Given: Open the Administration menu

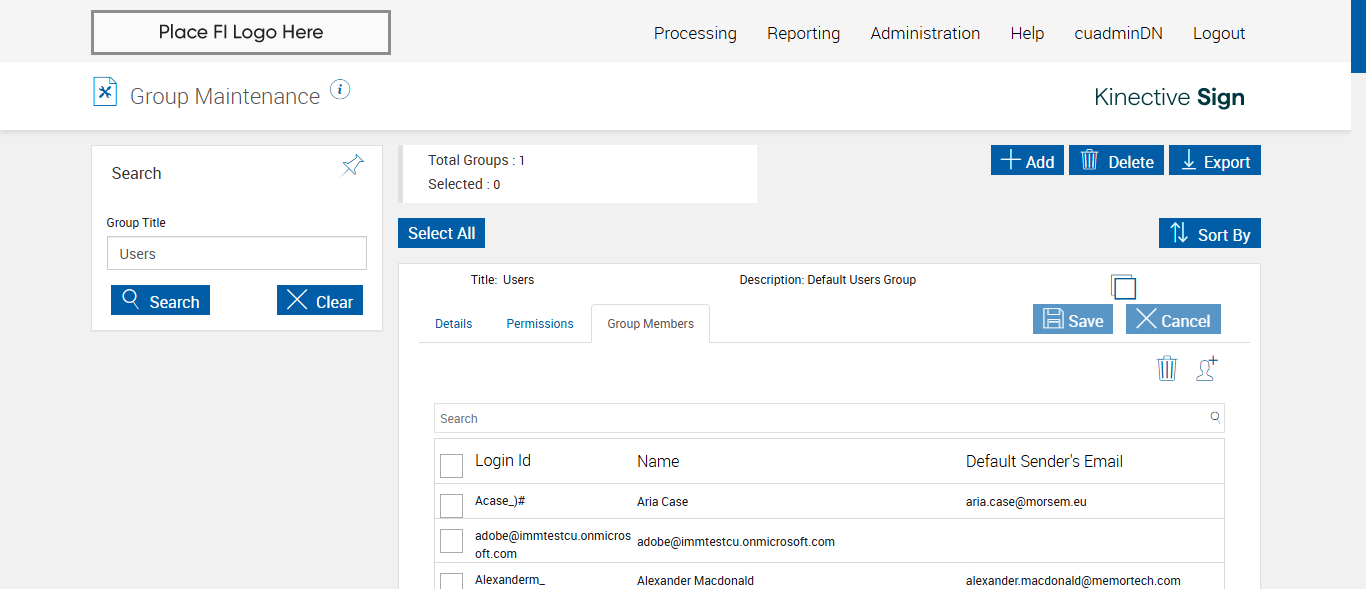Looking at the screenshot, I should click(x=925, y=33).
